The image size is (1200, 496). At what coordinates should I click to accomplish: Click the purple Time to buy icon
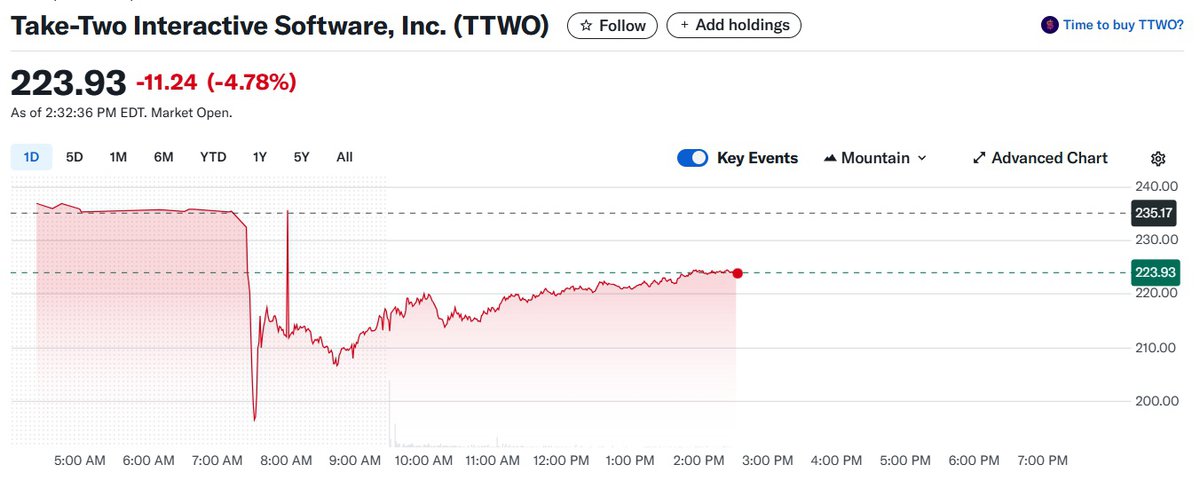point(1049,25)
